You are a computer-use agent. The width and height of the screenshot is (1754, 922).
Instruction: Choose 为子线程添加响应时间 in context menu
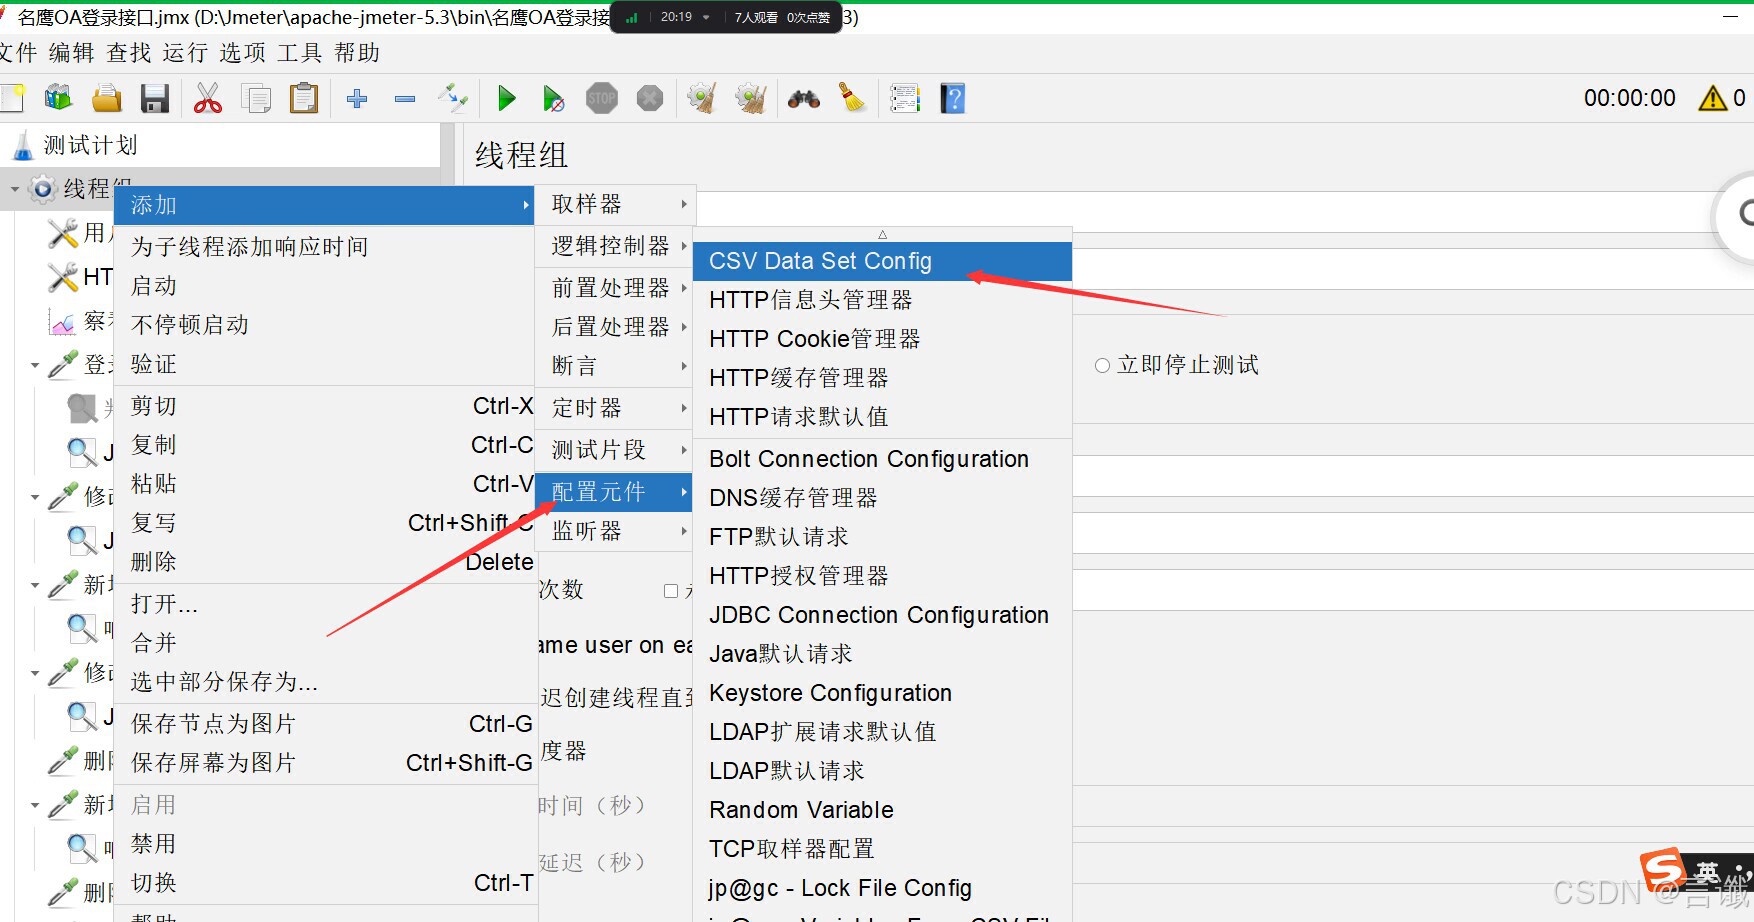coord(325,247)
